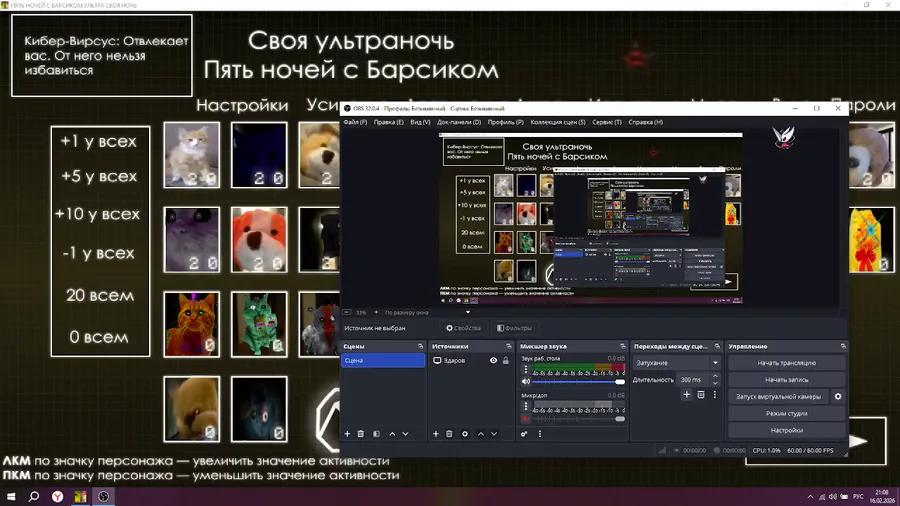Unmute the Микрофон channel

526,419
